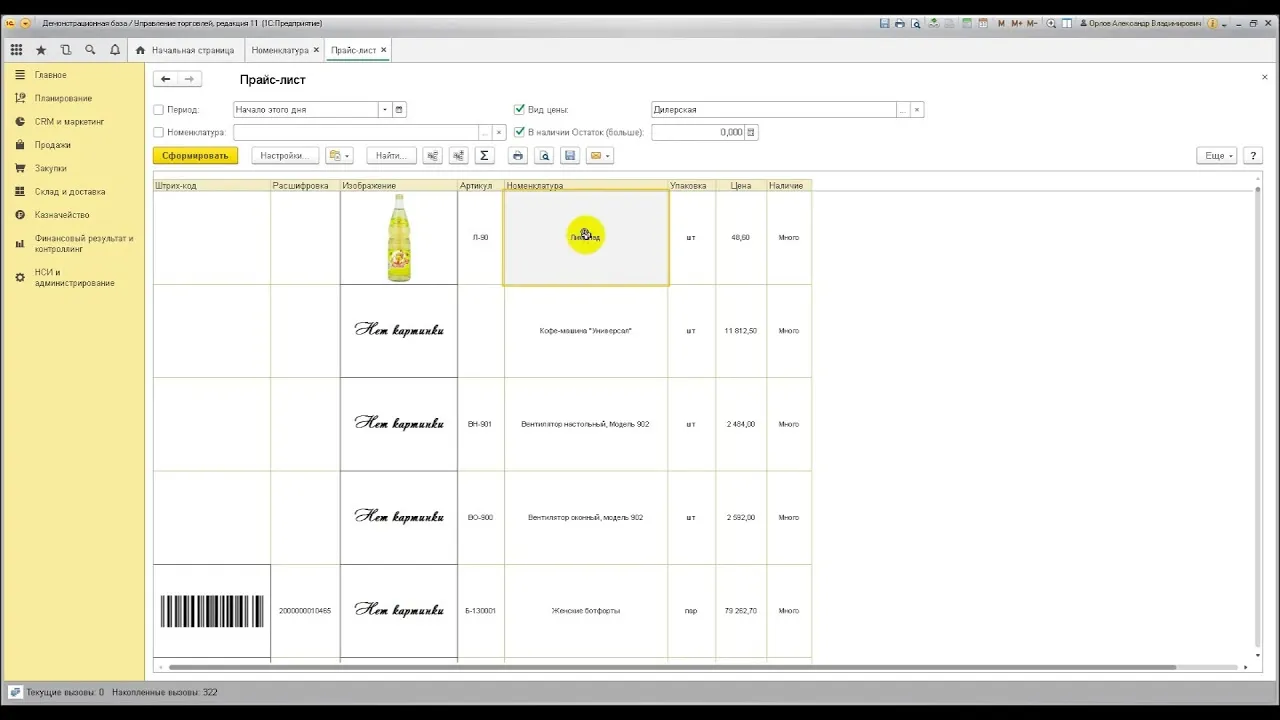Image resolution: width=1280 pixels, height=720 pixels.
Task: Open the Еще dropdown menu
Action: point(1216,156)
